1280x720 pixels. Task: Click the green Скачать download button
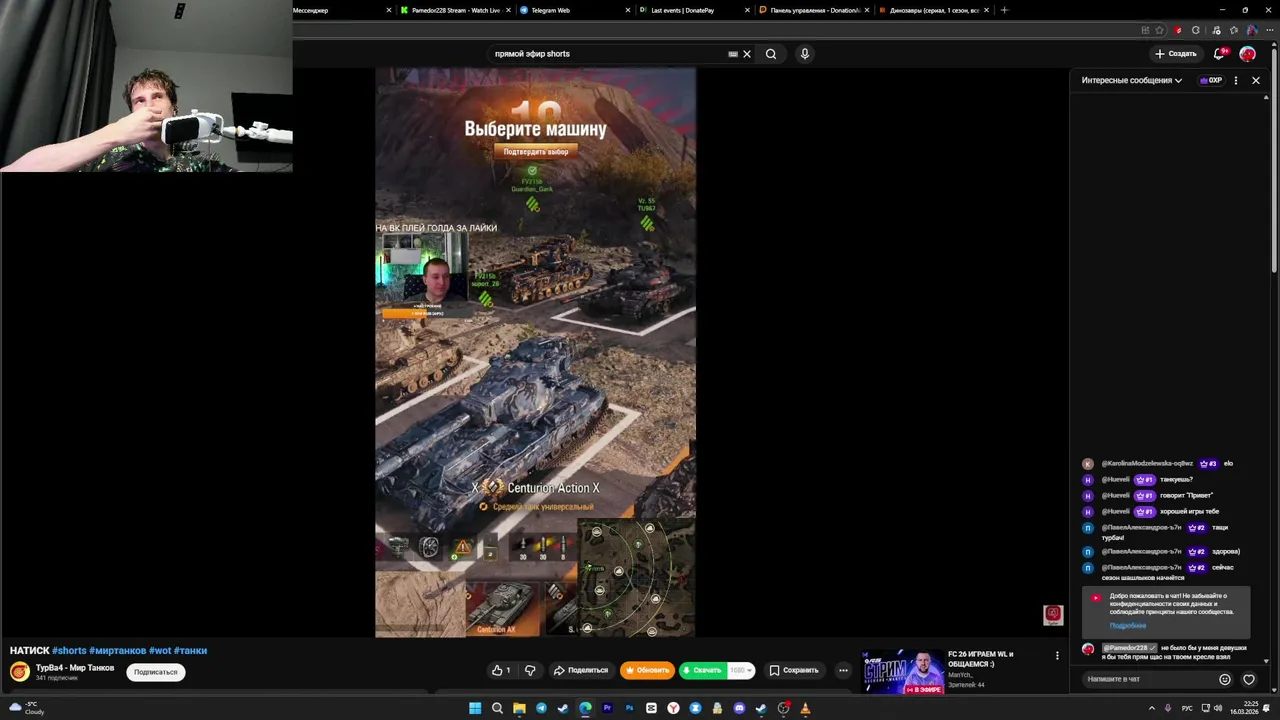click(704, 670)
